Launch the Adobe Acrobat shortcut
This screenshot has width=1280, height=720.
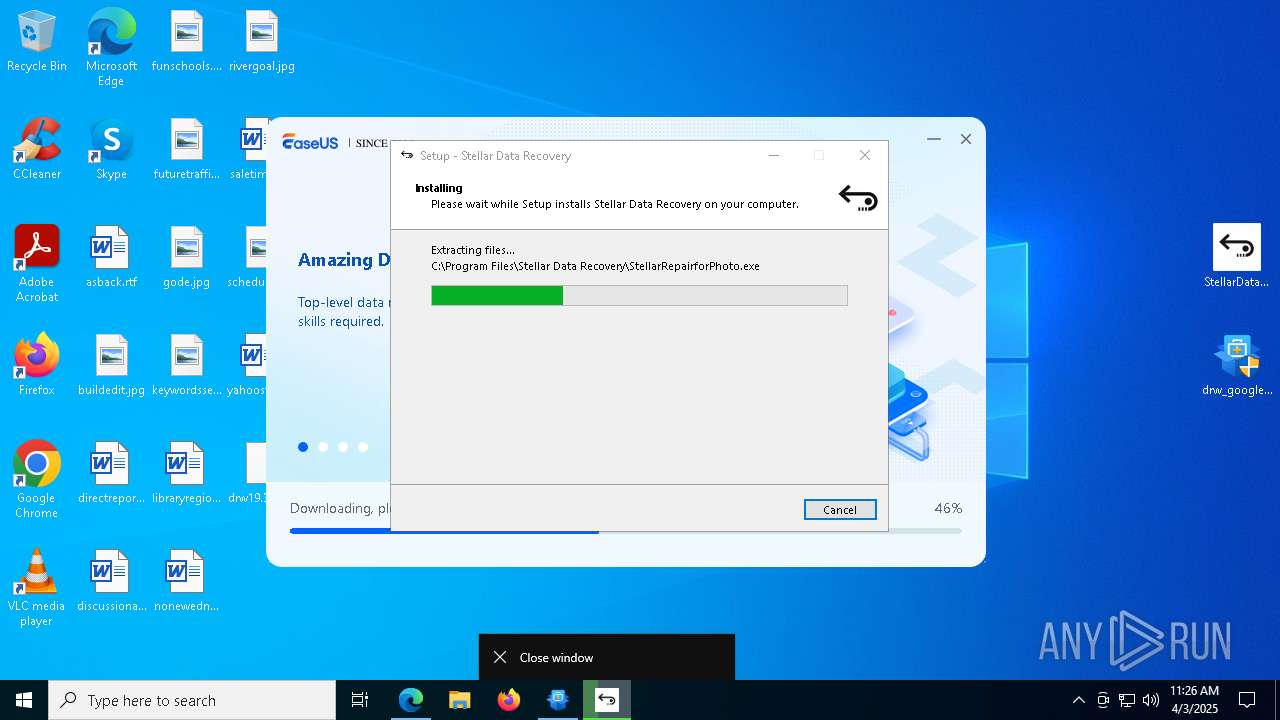click(37, 264)
